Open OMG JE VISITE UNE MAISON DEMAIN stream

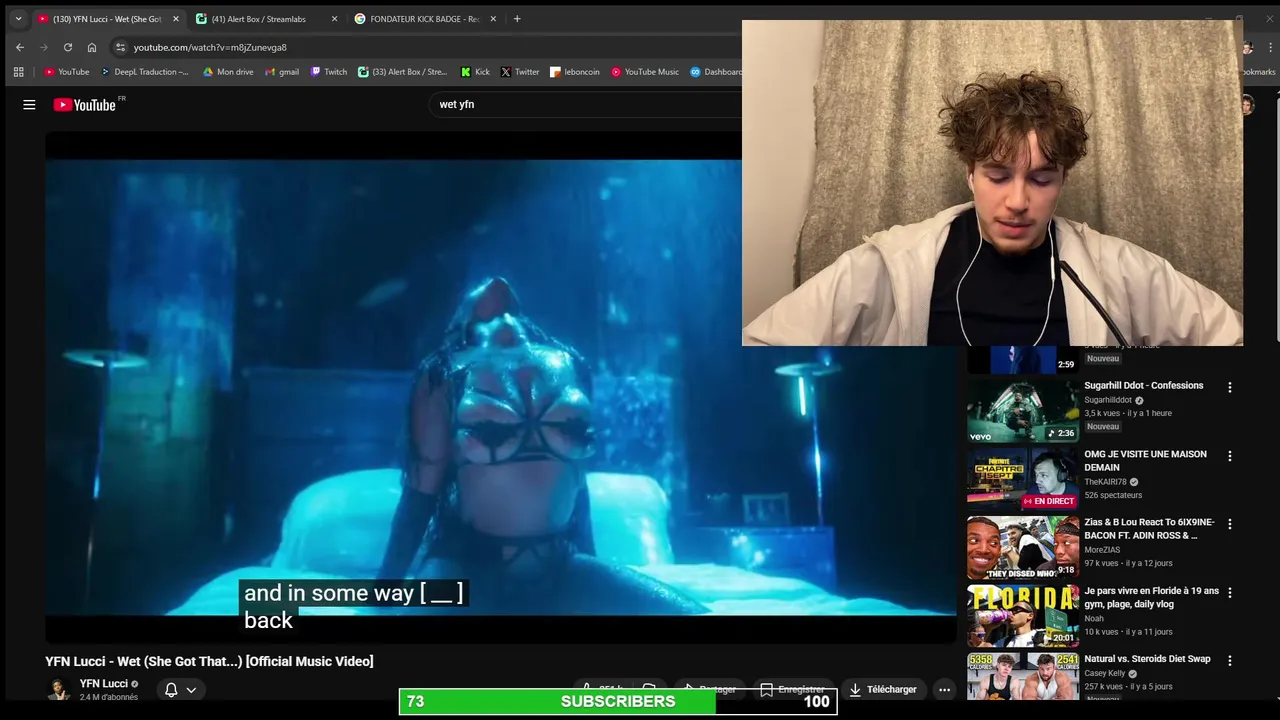(1145, 461)
